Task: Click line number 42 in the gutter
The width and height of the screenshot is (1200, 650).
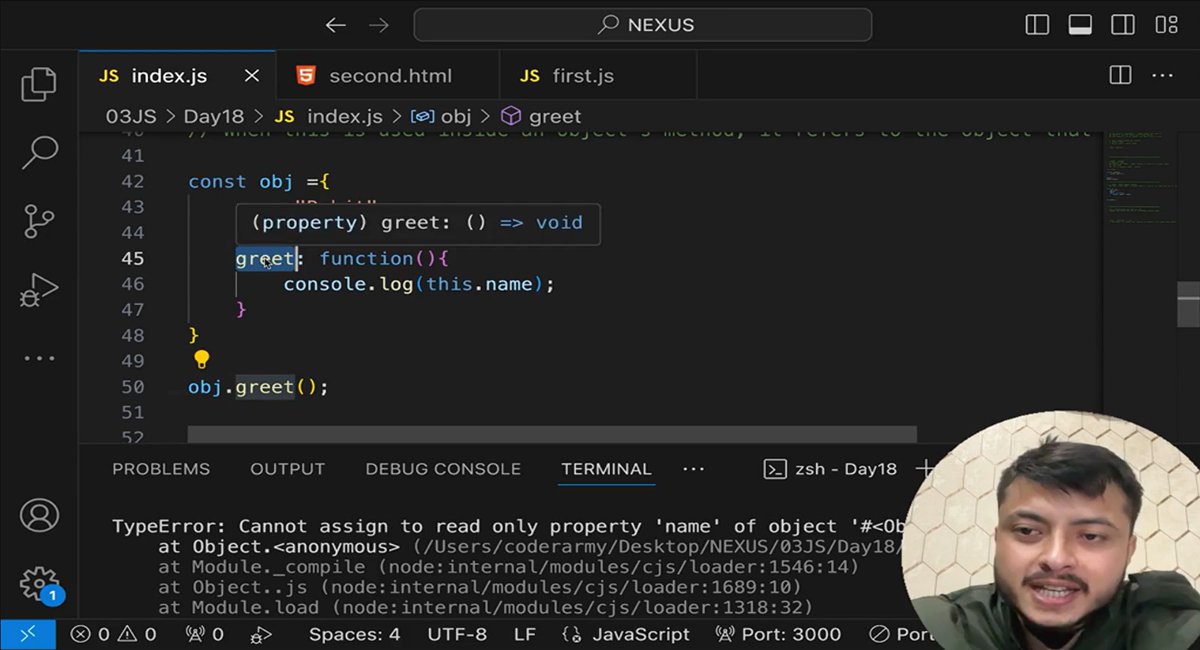Action: (x=132, y=182)
